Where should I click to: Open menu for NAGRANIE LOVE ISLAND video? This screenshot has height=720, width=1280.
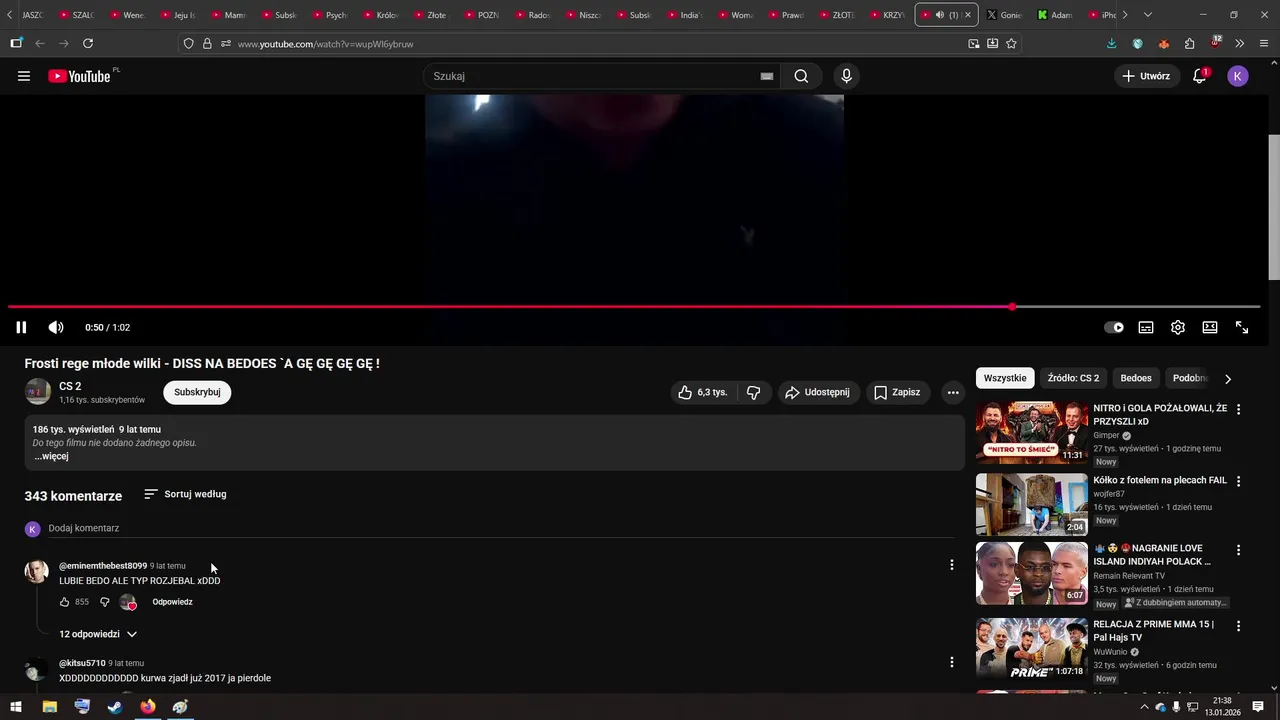1238,550
